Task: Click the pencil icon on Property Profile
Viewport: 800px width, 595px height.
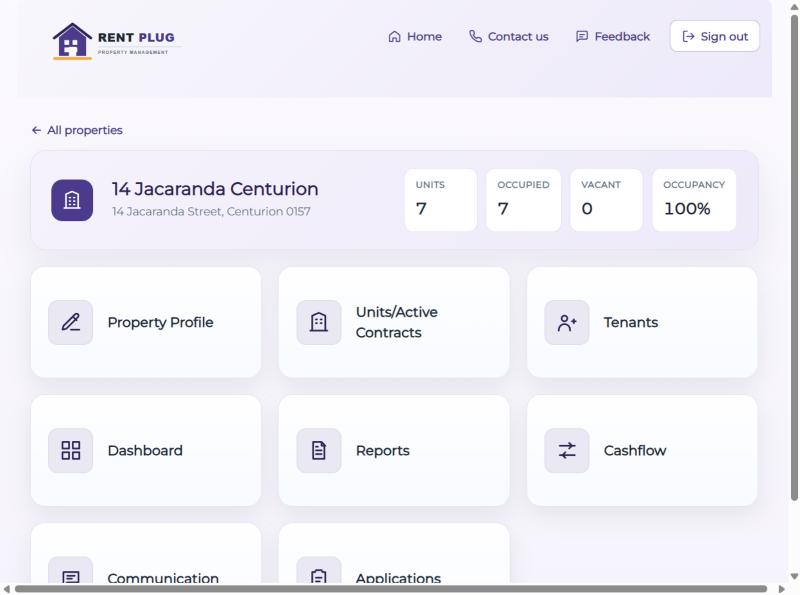Action: tap(70, 323)
